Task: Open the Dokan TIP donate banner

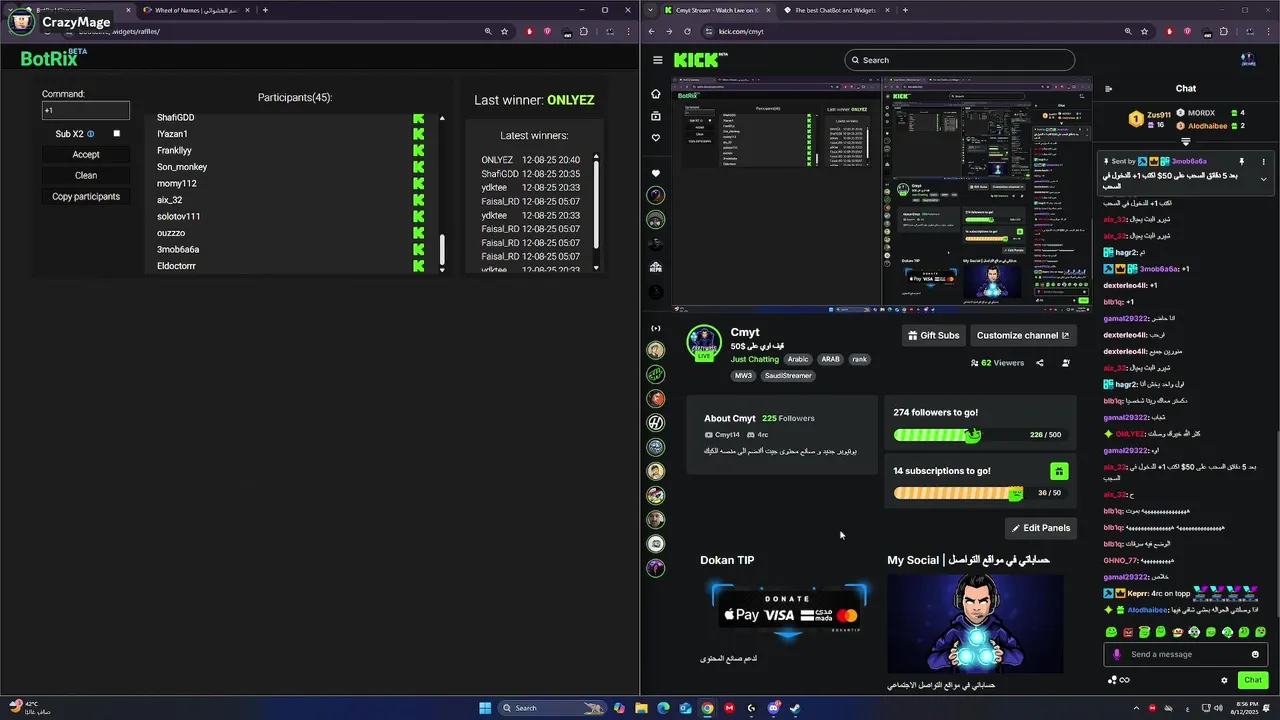Action: pyautogui.click(x=789, y=612)
